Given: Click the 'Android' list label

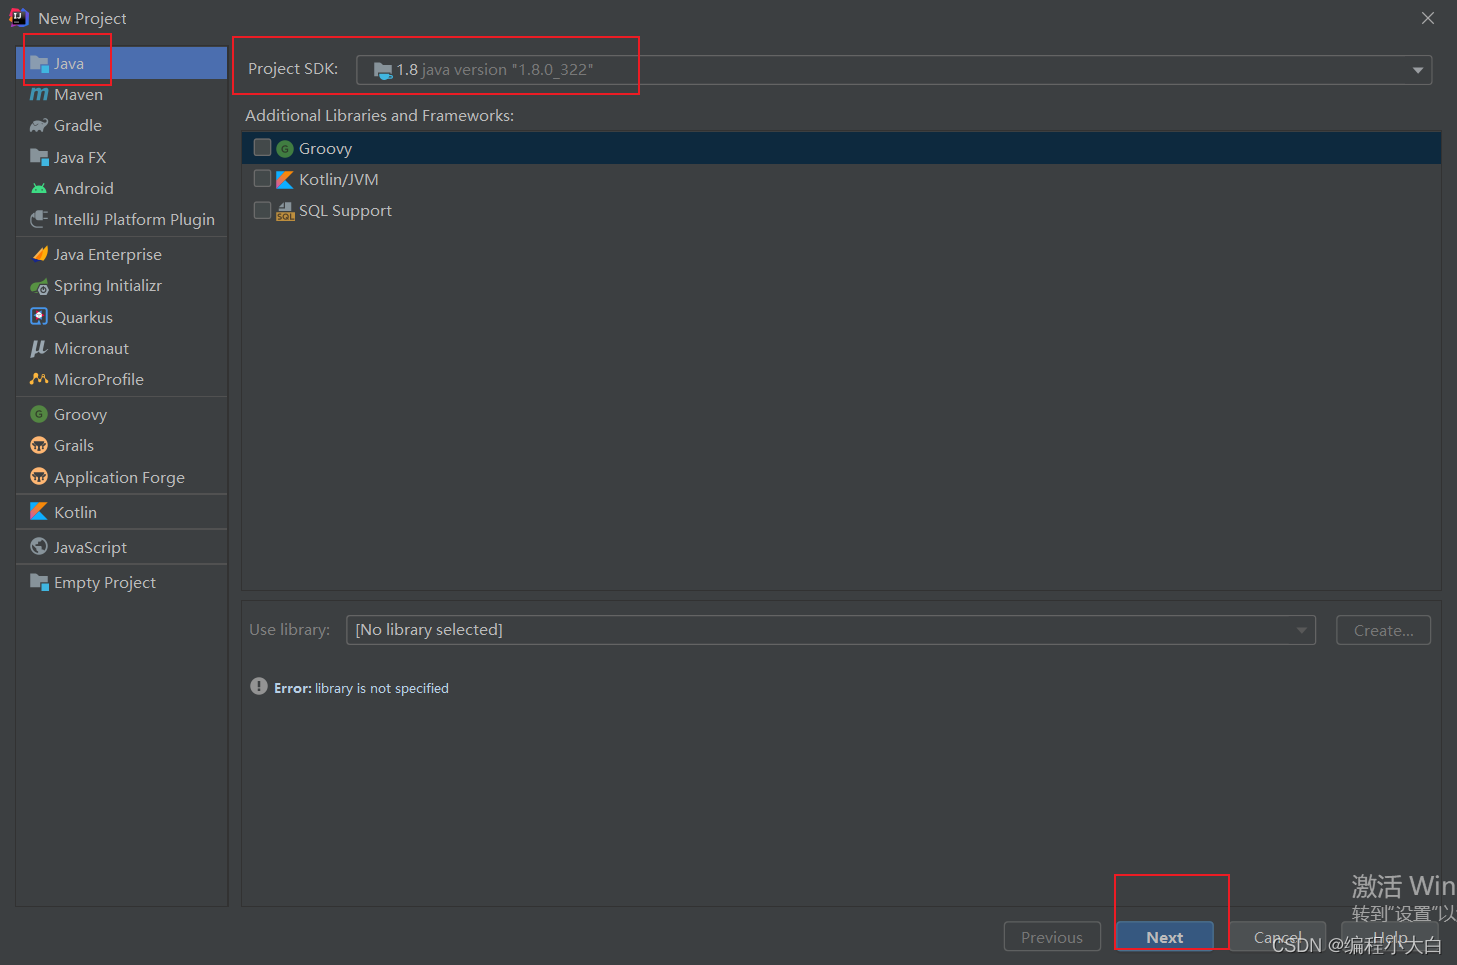Looking at the screenshot, I should pos(84,188).
